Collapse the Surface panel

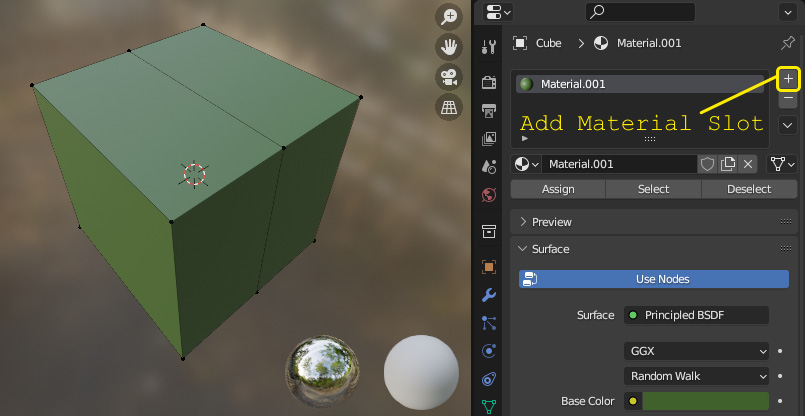tap(544, 249)
